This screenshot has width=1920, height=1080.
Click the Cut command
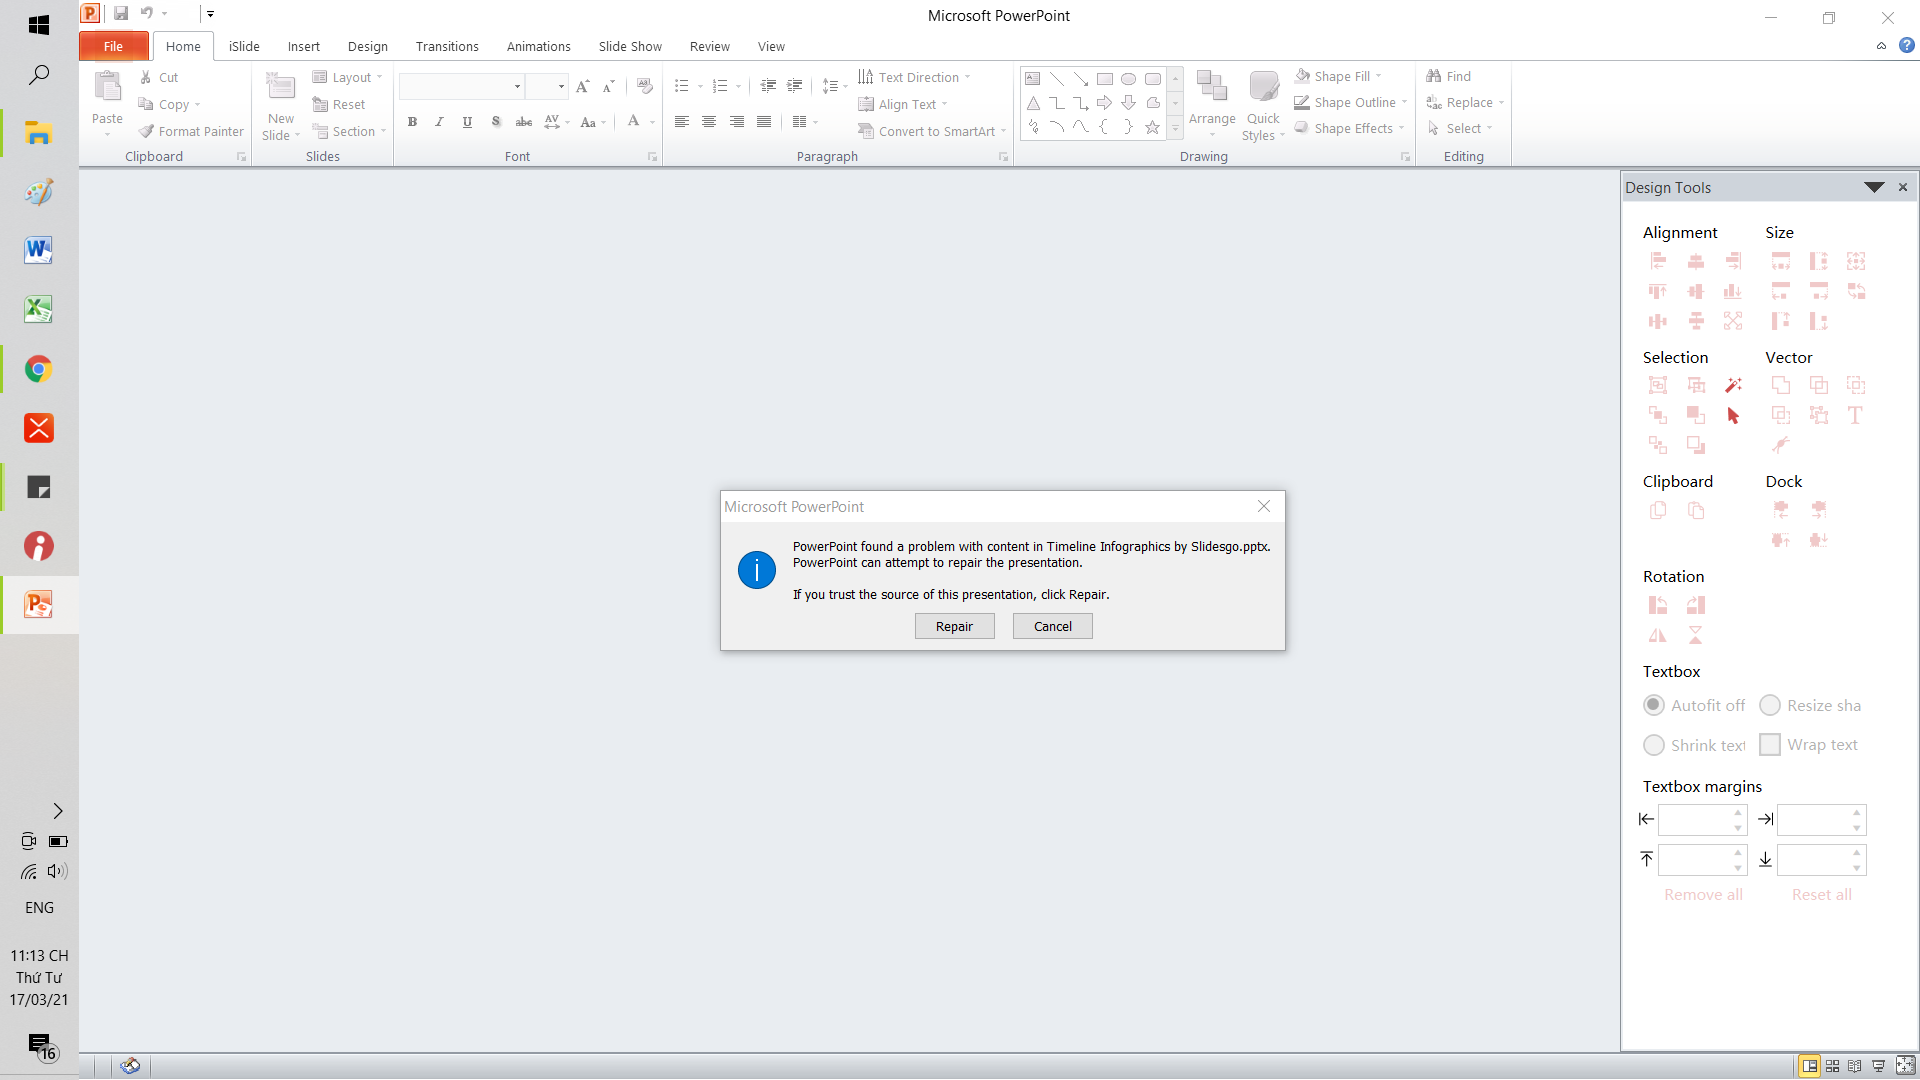click(x=160, y=77)
